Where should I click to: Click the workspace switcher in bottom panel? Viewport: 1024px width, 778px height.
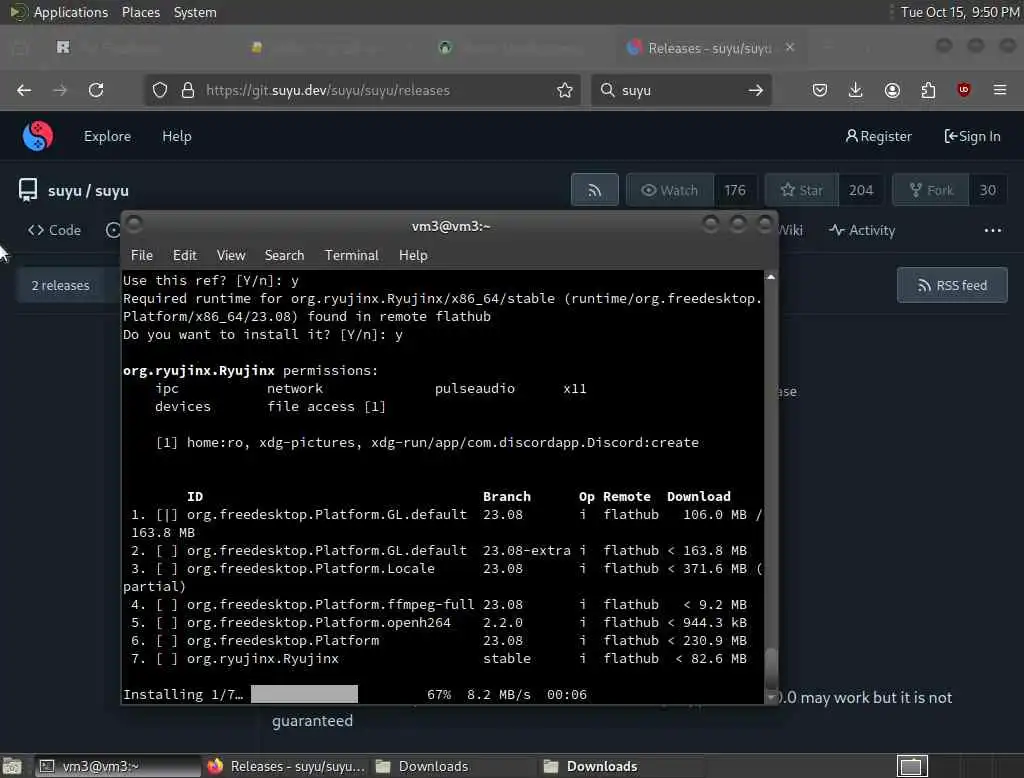click(912, 766)
